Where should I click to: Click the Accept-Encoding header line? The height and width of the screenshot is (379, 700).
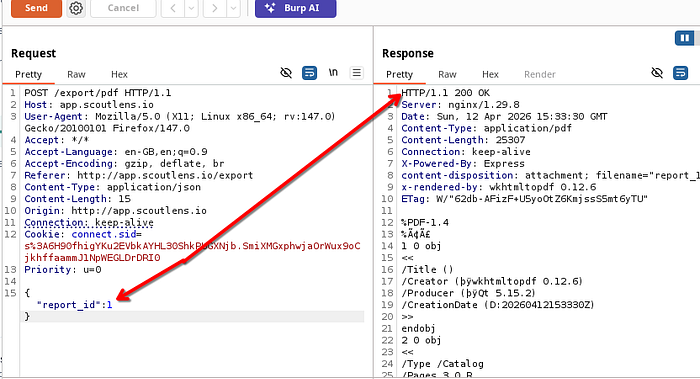click(124, 164)
